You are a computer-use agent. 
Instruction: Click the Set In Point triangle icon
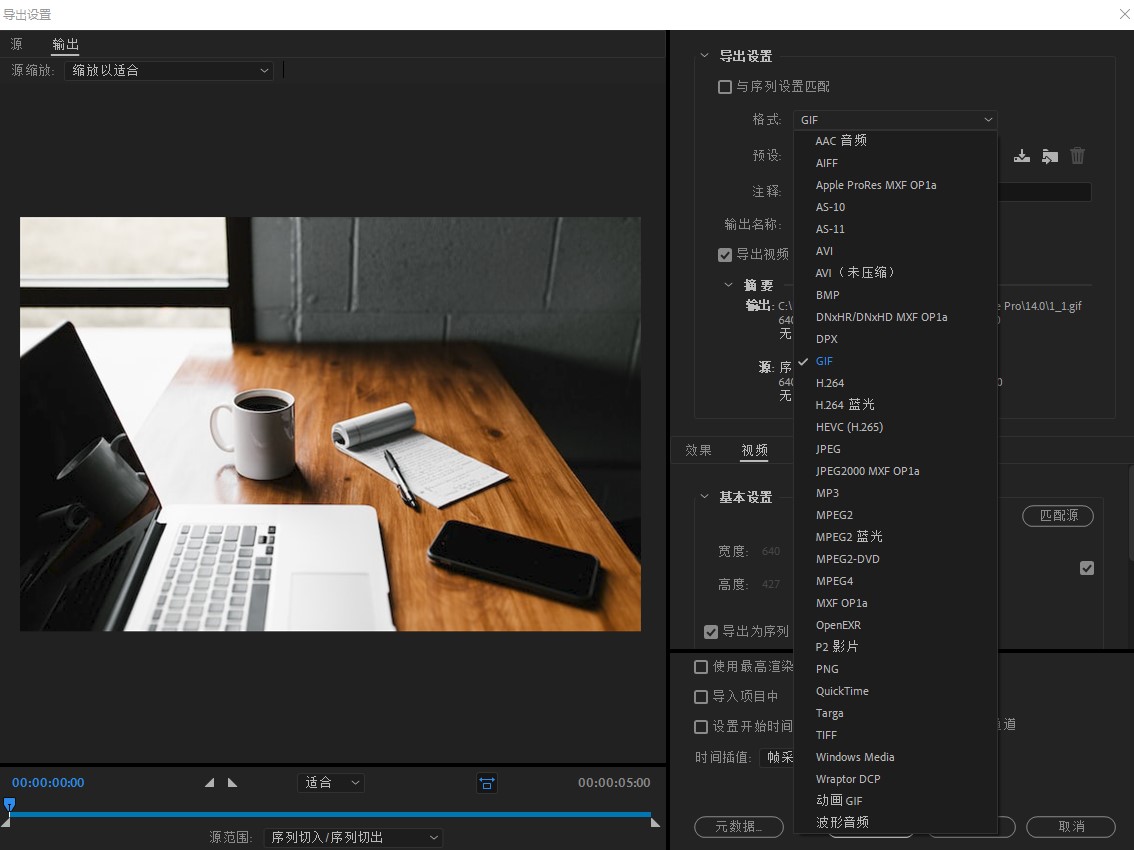tap(209, 783)
